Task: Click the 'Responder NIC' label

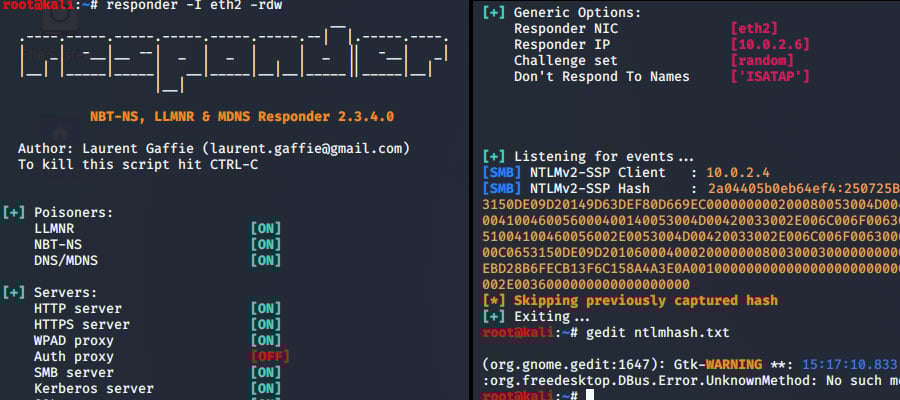Action: (x=567, y=29)
